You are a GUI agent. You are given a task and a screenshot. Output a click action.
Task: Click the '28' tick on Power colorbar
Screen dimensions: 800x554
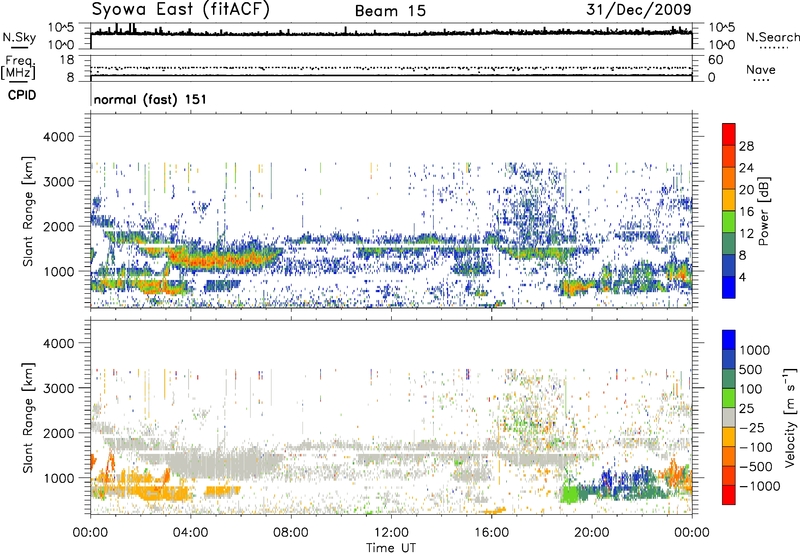tap(746, 146)
